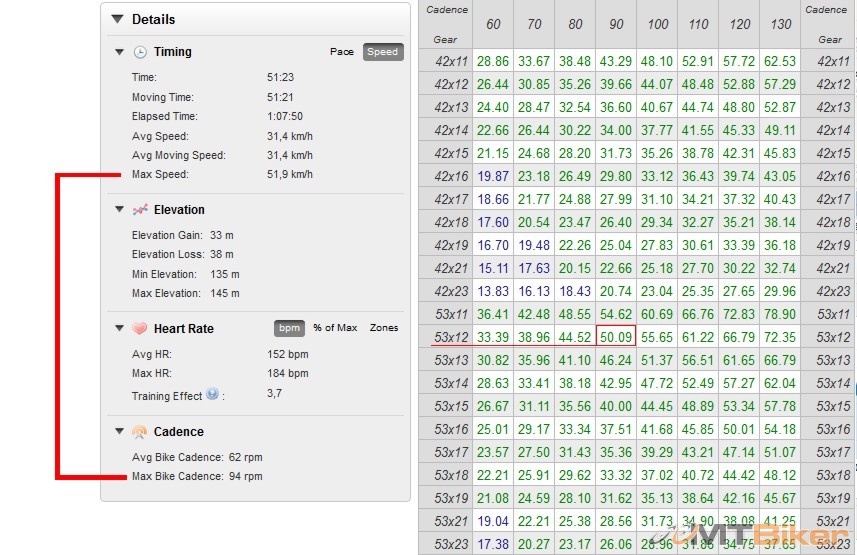Show heart rate in bpm

pyautogui.click(x=289, y=328)
